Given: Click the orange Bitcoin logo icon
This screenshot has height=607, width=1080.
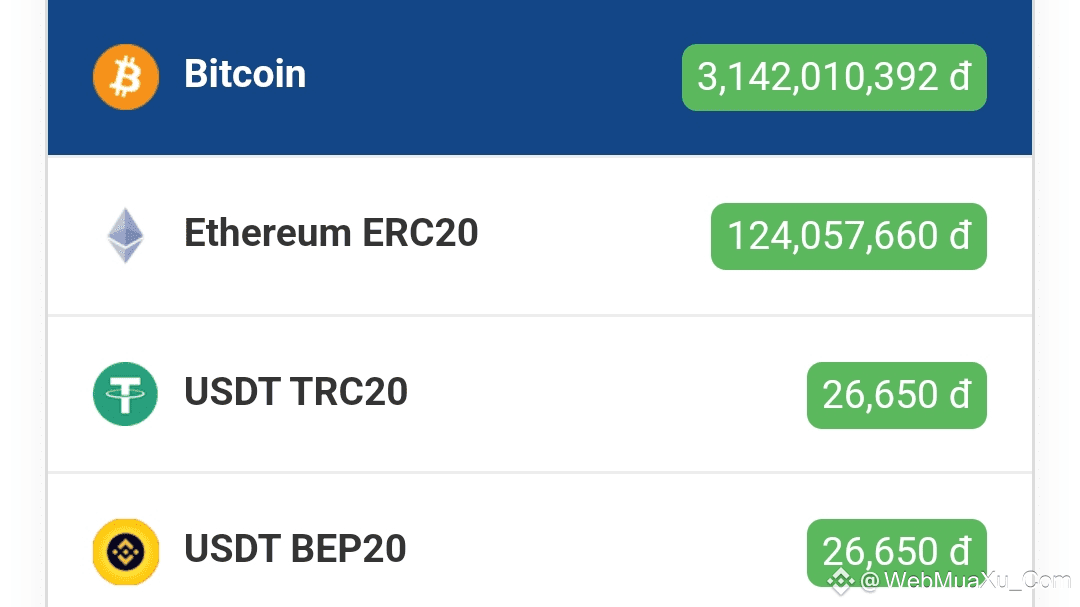Looking at the screenshot, I should click(x=126, y=76).
